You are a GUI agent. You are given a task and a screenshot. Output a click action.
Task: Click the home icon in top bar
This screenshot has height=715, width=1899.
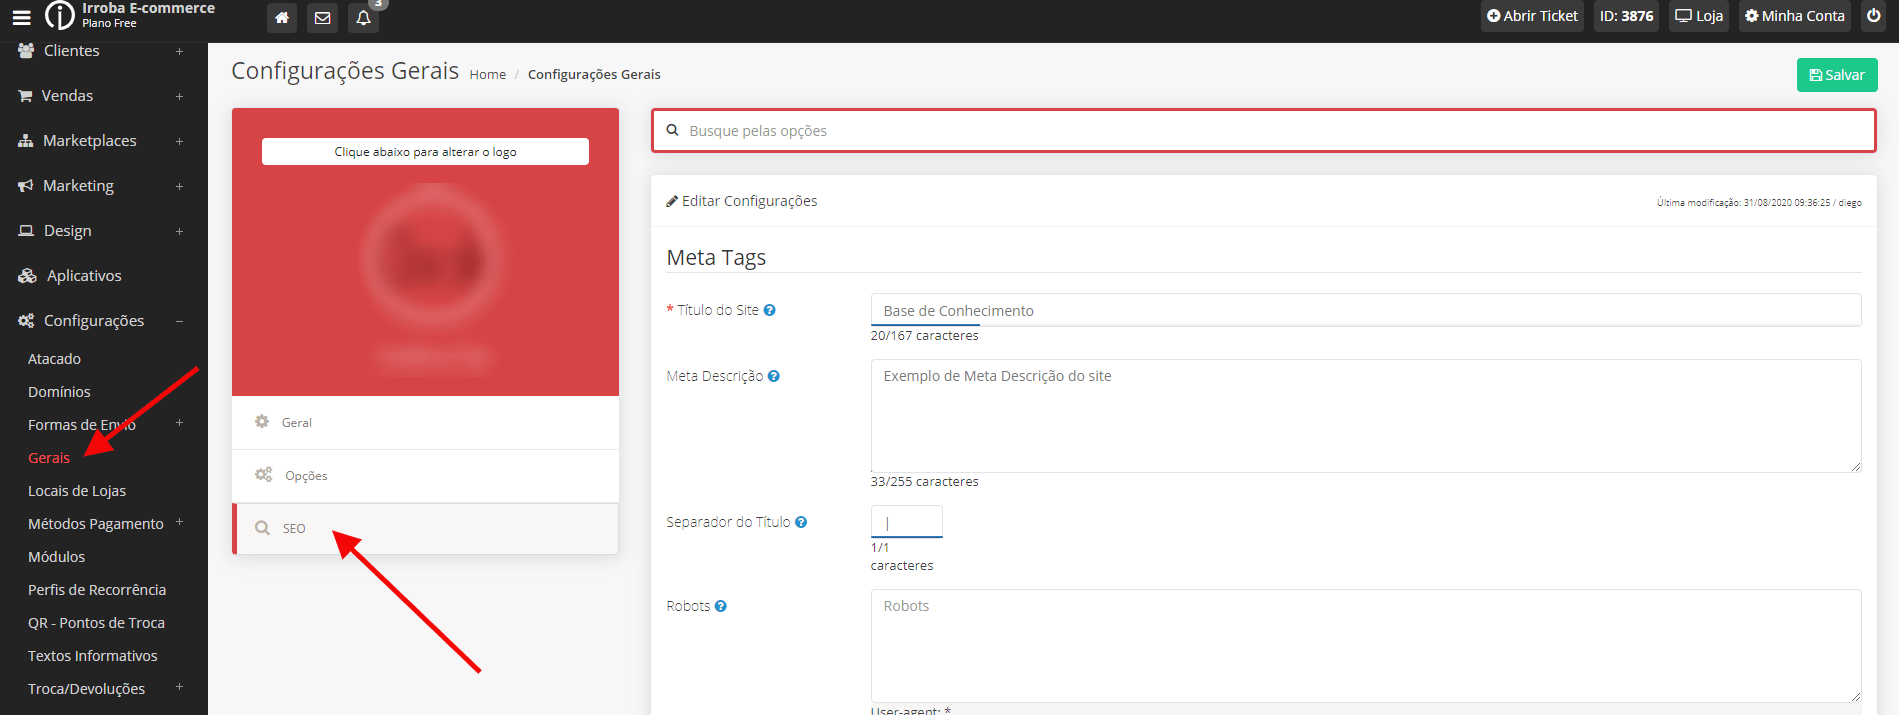click(x=282, y=17)
